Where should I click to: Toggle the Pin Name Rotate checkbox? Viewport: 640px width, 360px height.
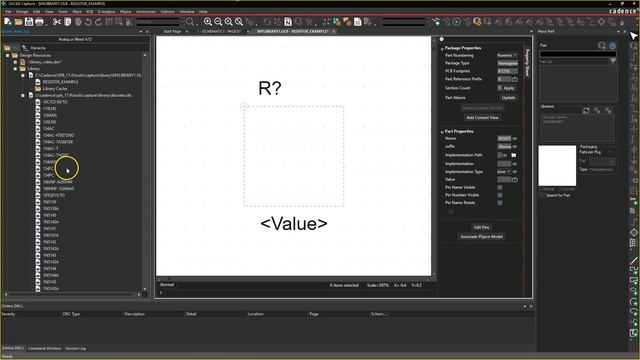click(500, 203)
